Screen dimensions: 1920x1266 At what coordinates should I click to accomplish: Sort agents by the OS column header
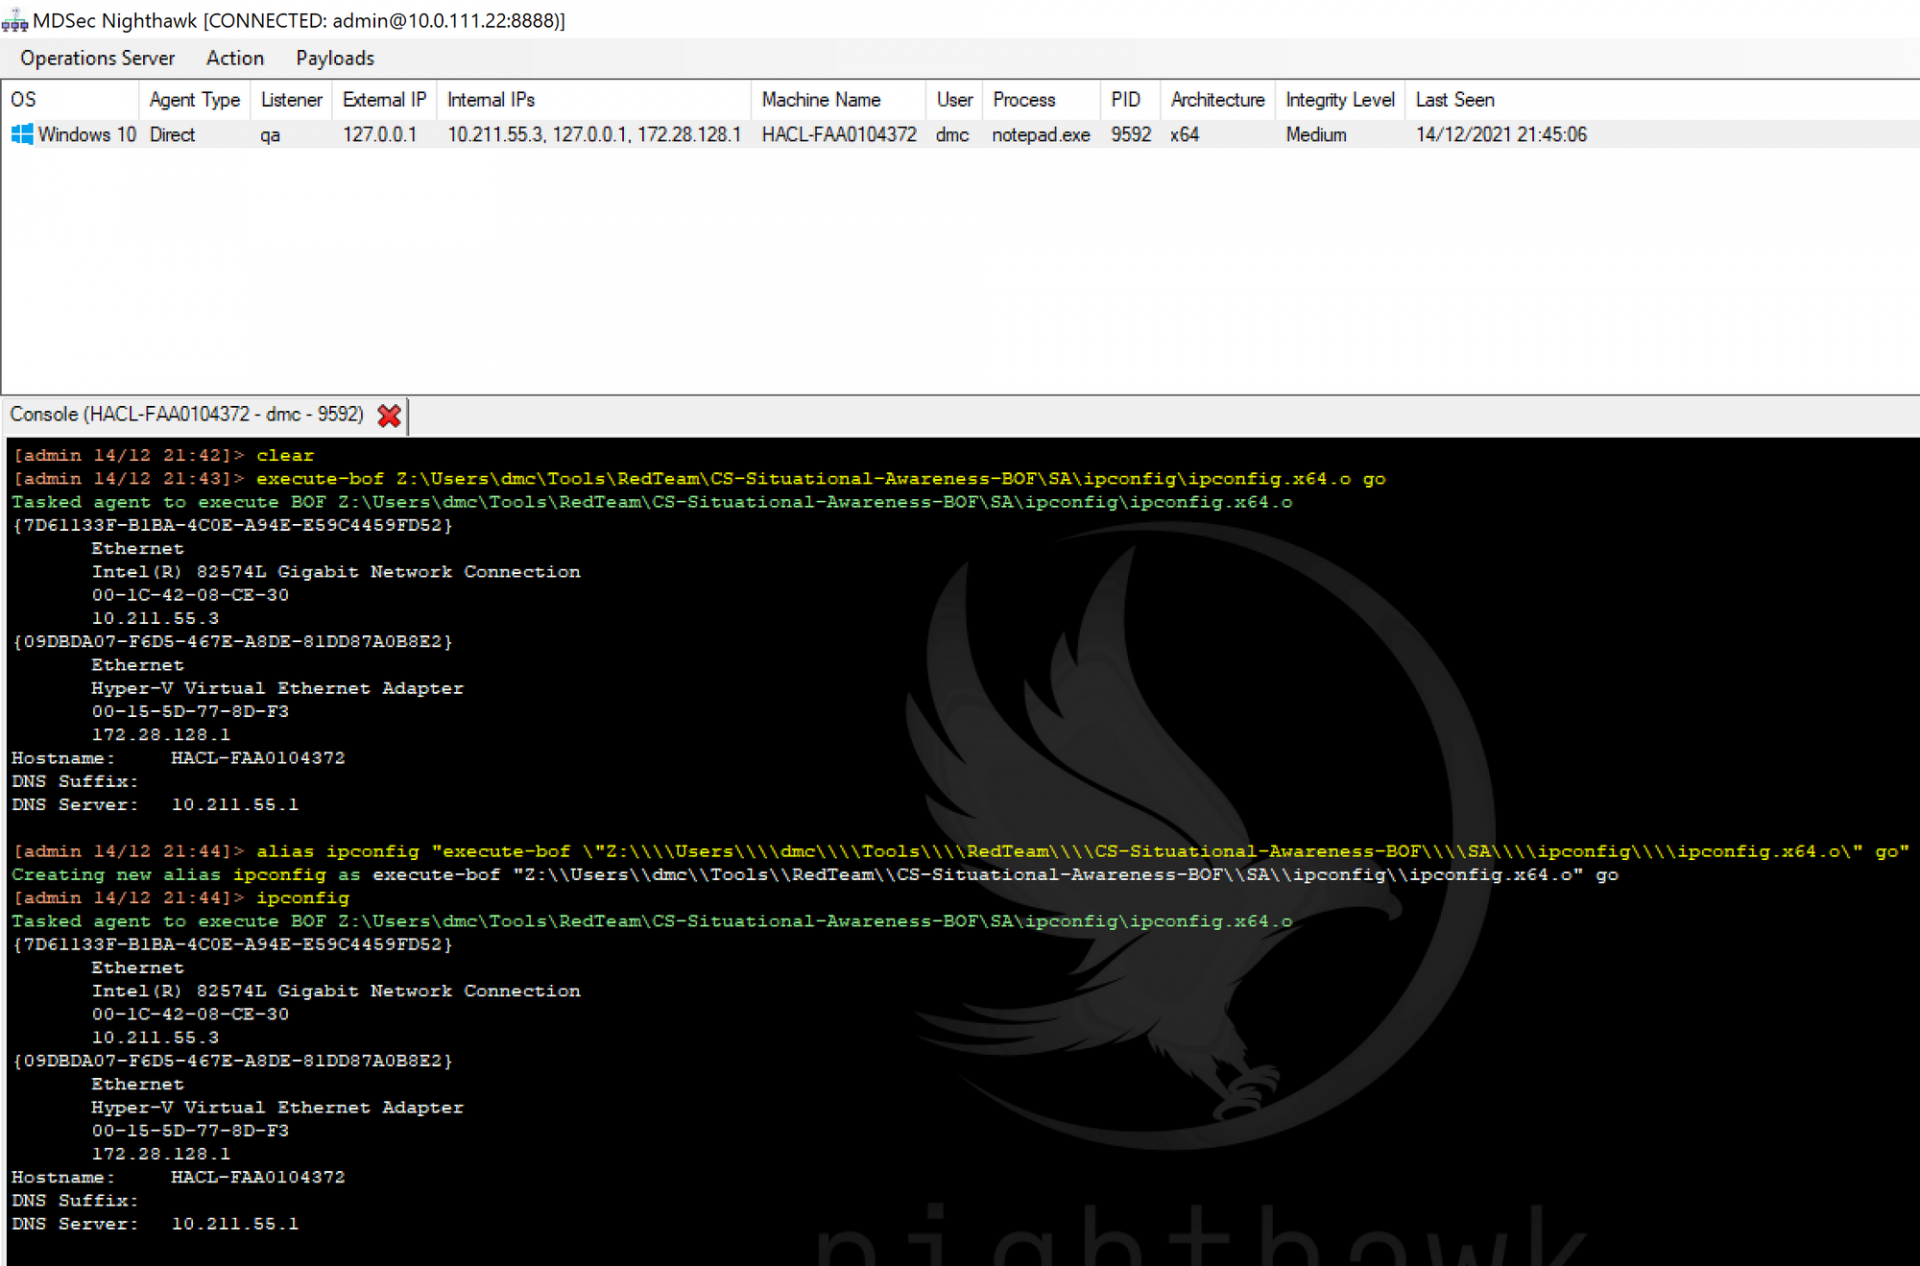coord(22,99)
